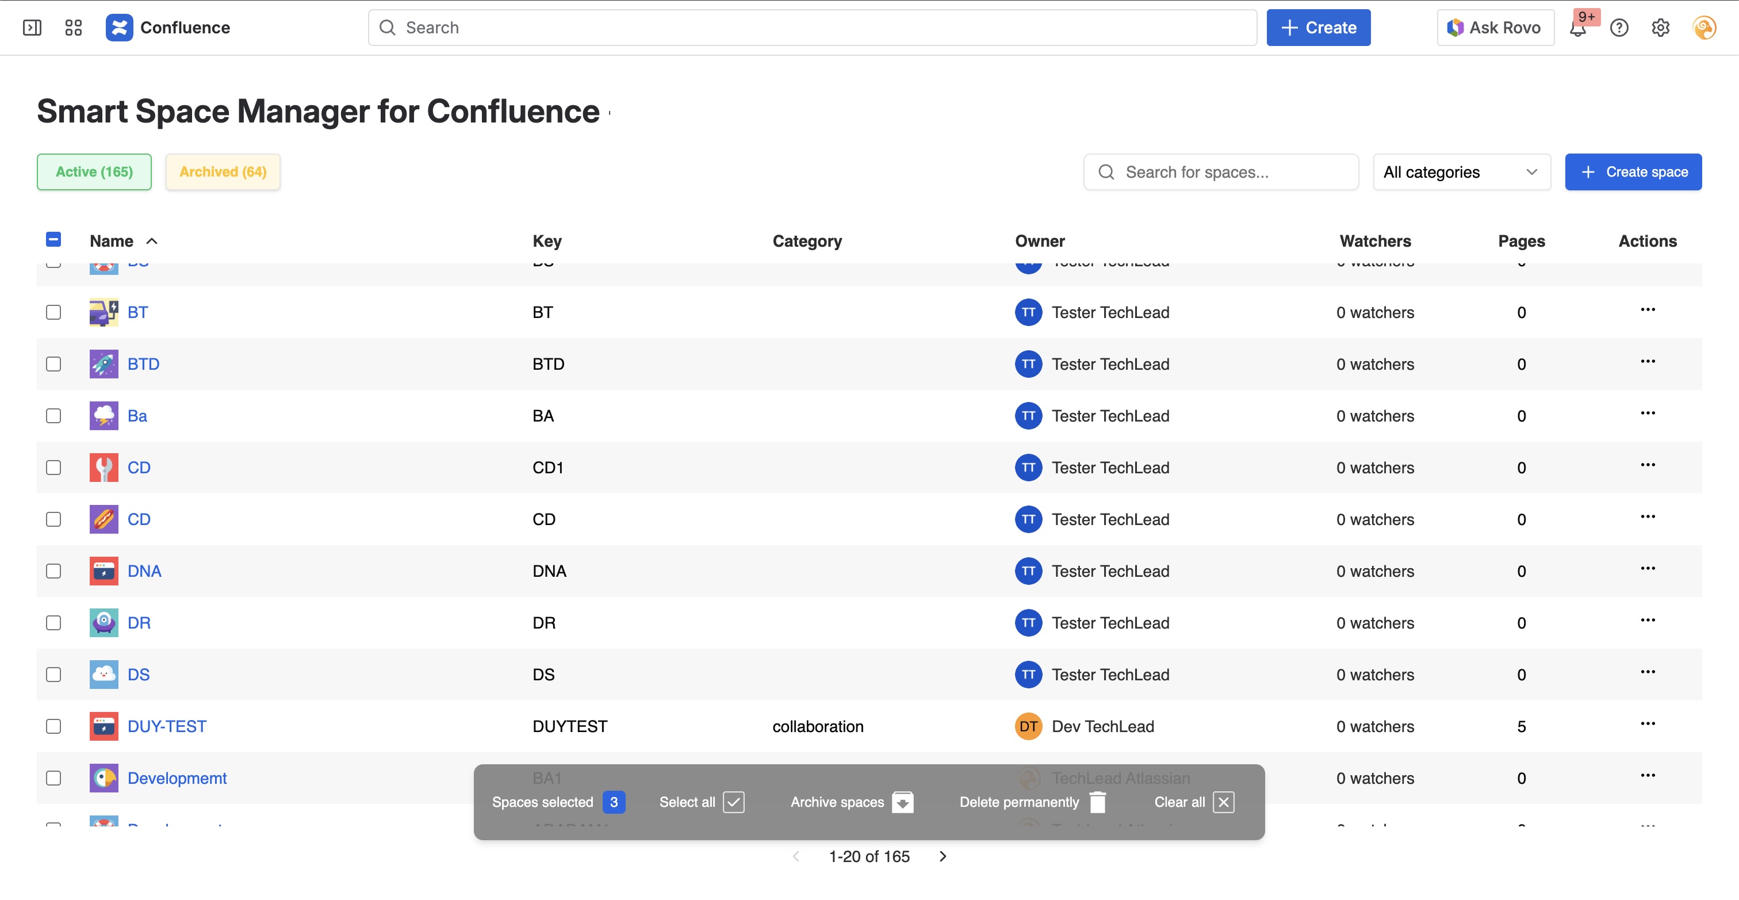
Task: Click the Create space button
Action: point(1632,172)
